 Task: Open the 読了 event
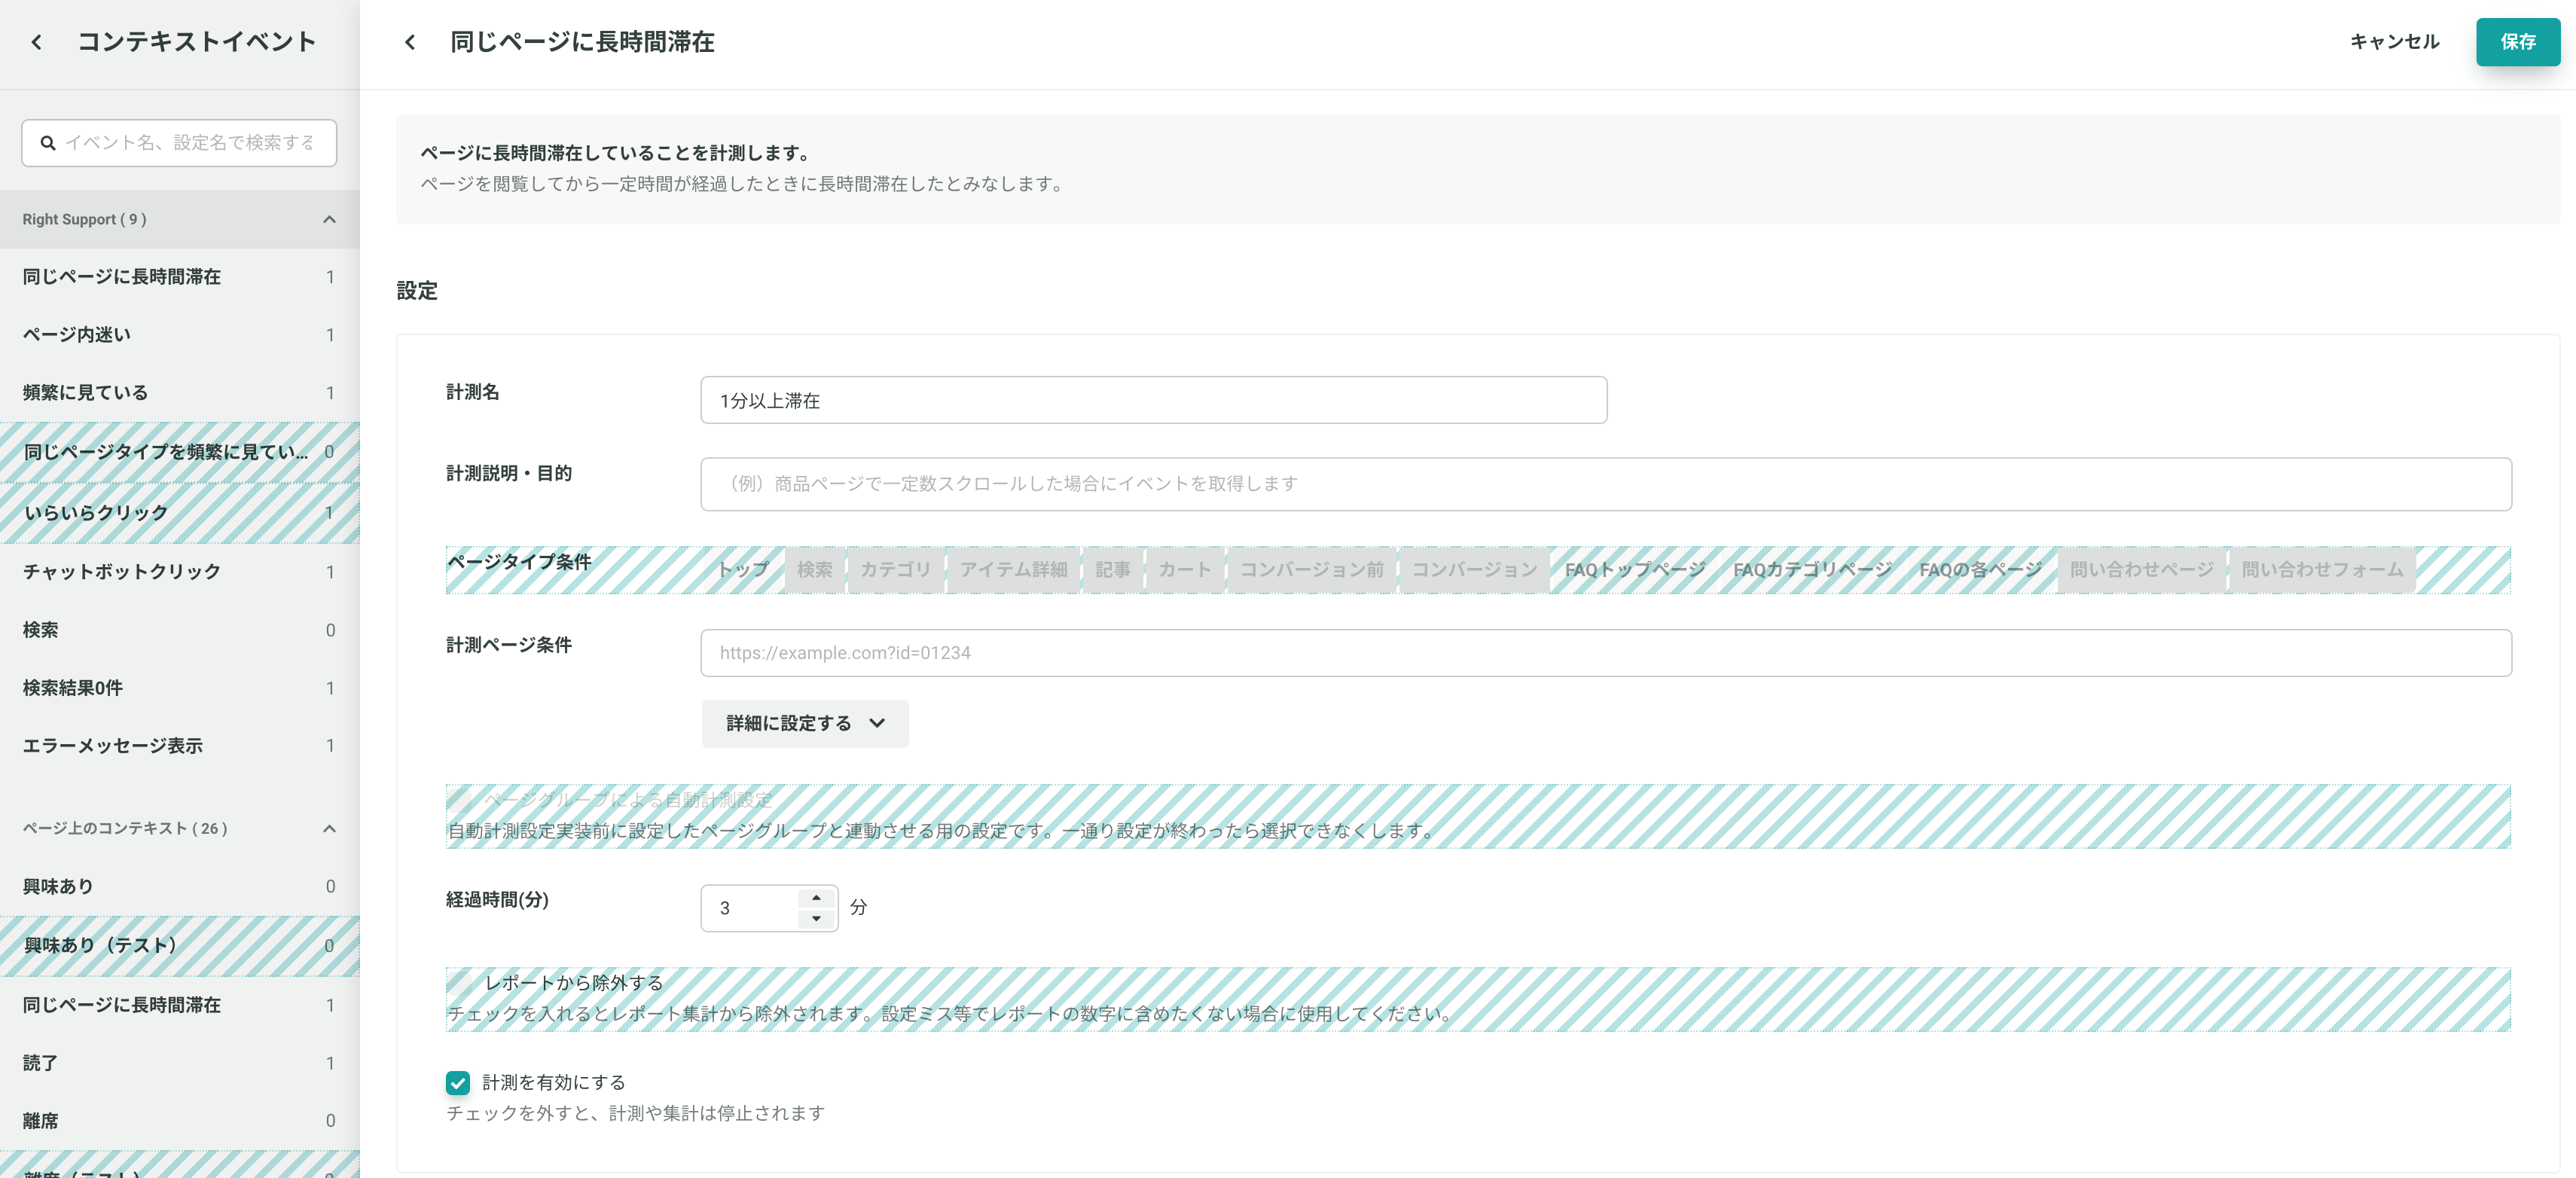coord(180,1063)
